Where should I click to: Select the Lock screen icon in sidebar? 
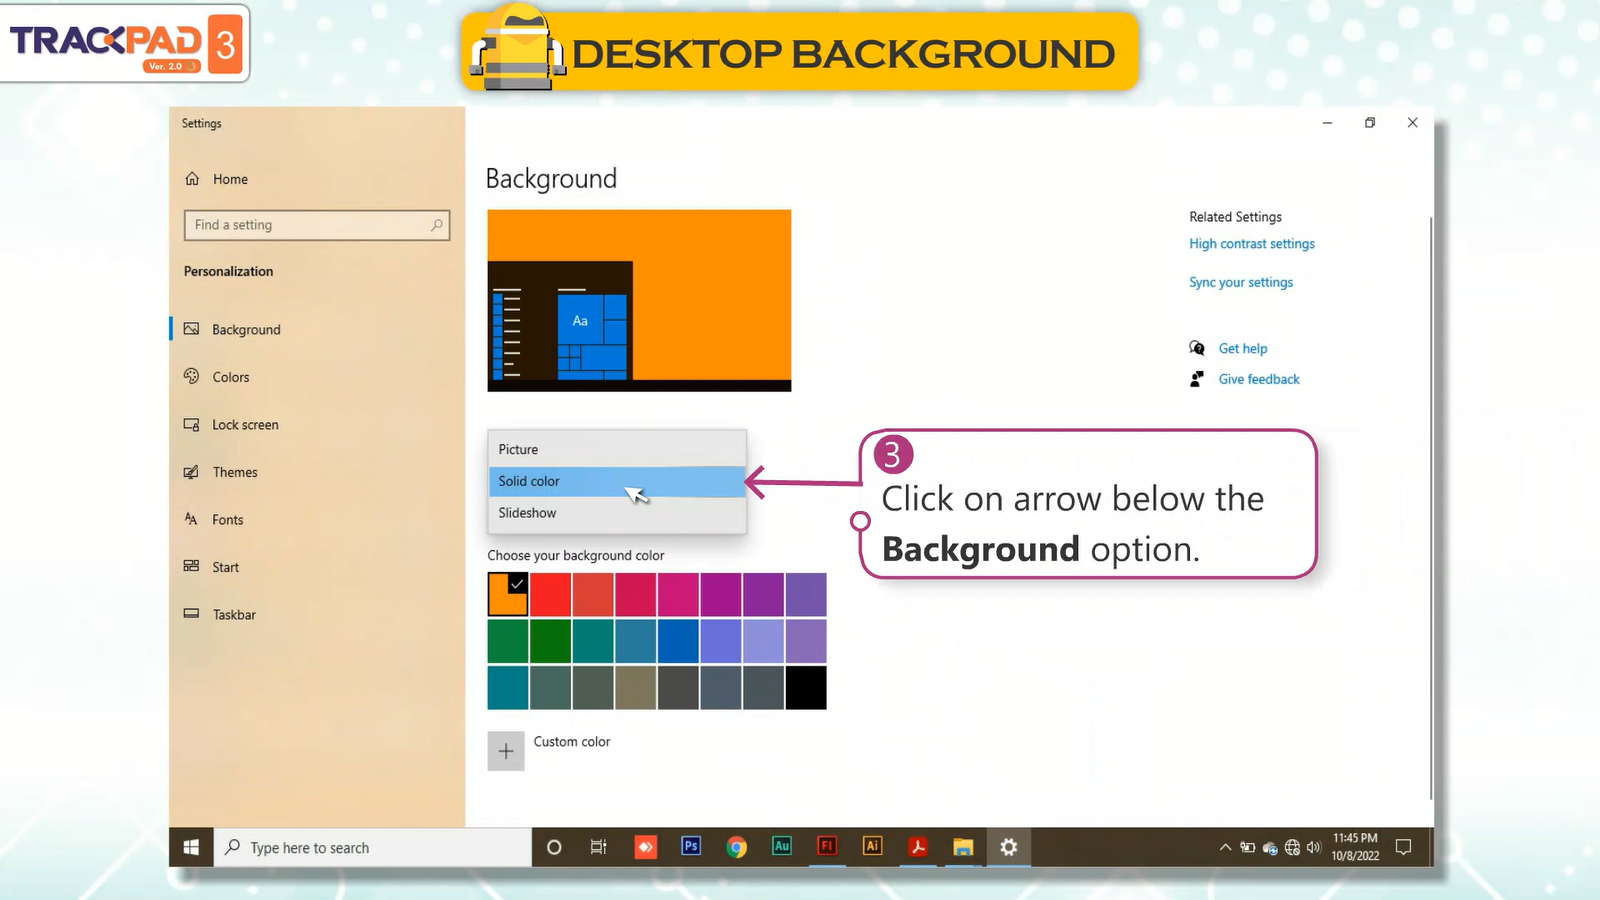coord(191,424)
